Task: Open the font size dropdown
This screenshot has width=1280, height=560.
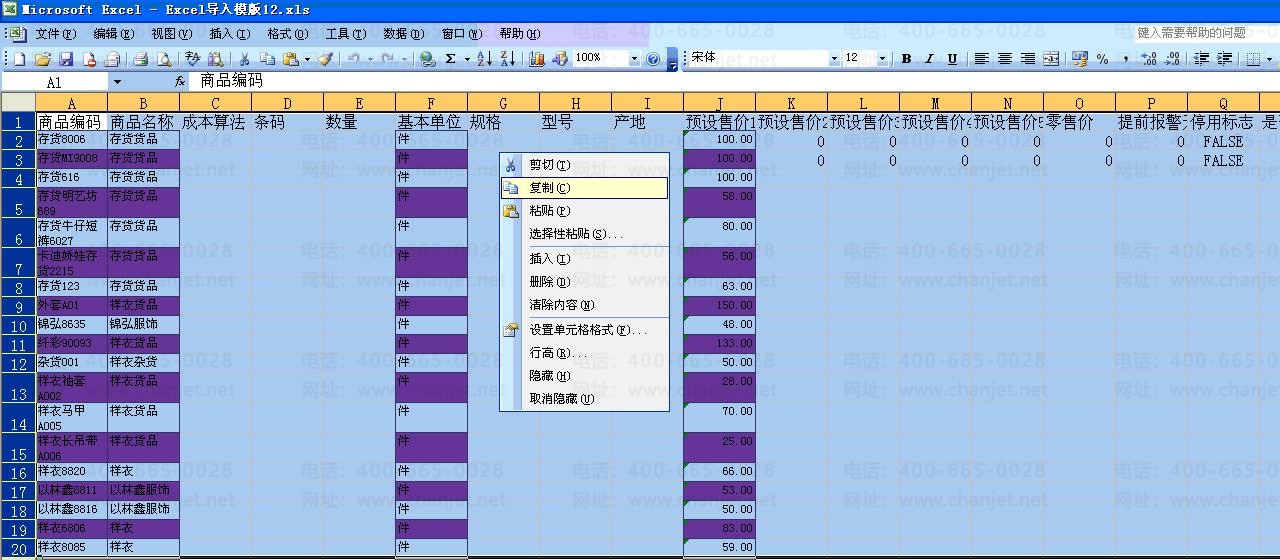Action: click(x=882, y=59)
